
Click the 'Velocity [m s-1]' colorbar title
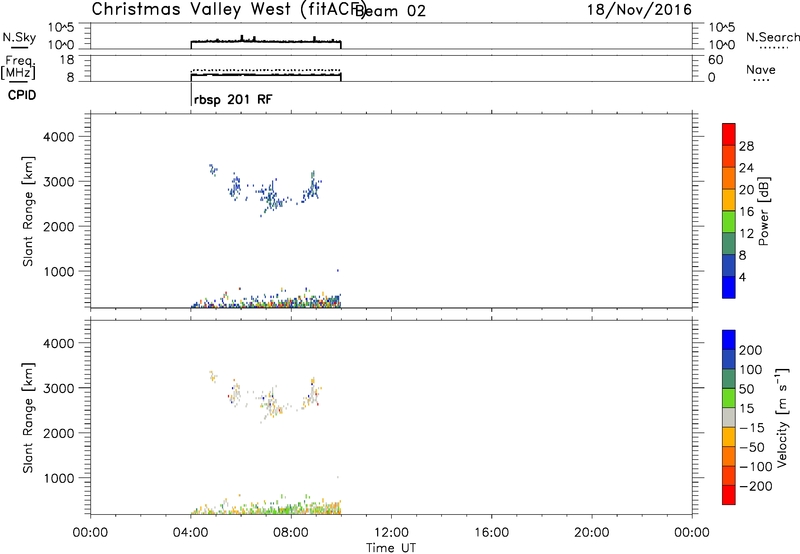coord(782,417)
